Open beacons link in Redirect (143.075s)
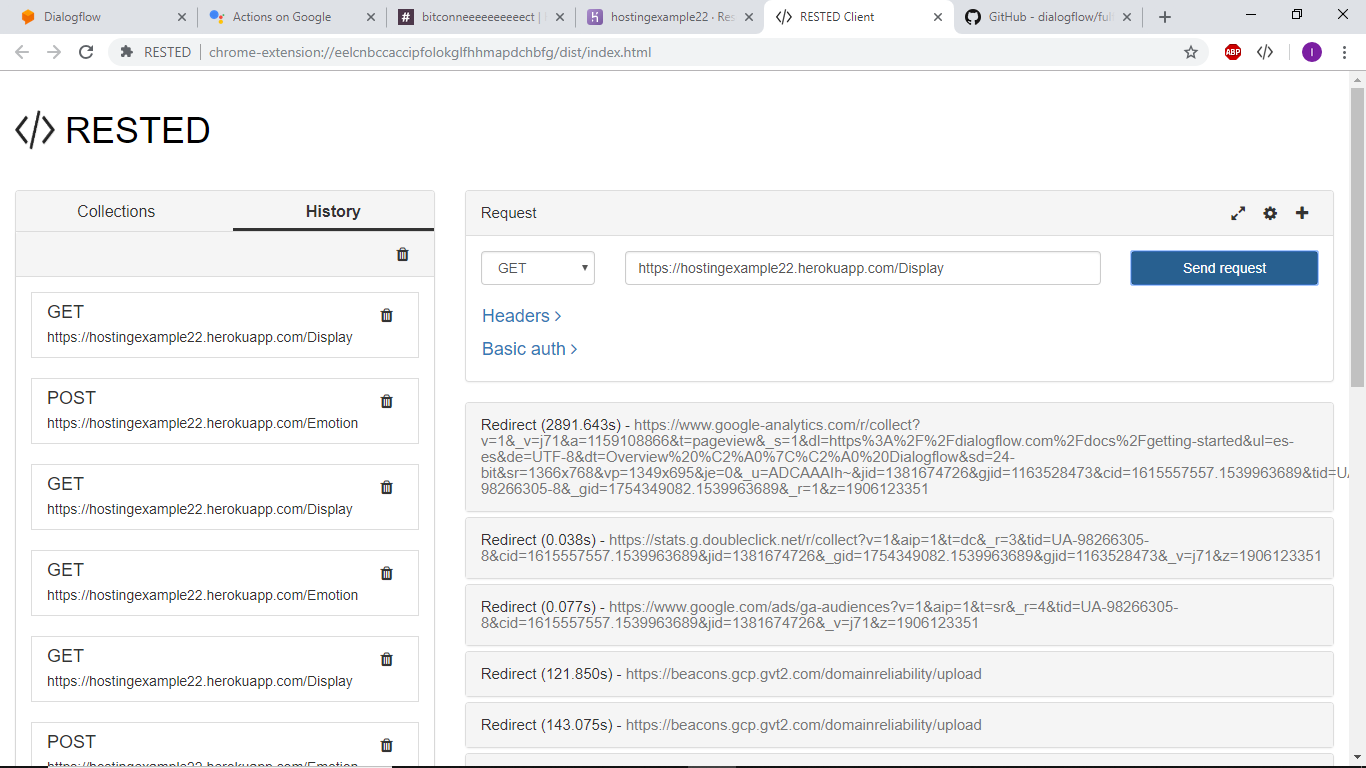The height and width of the screenshot is (768, 1366). (x=804, y=725)
